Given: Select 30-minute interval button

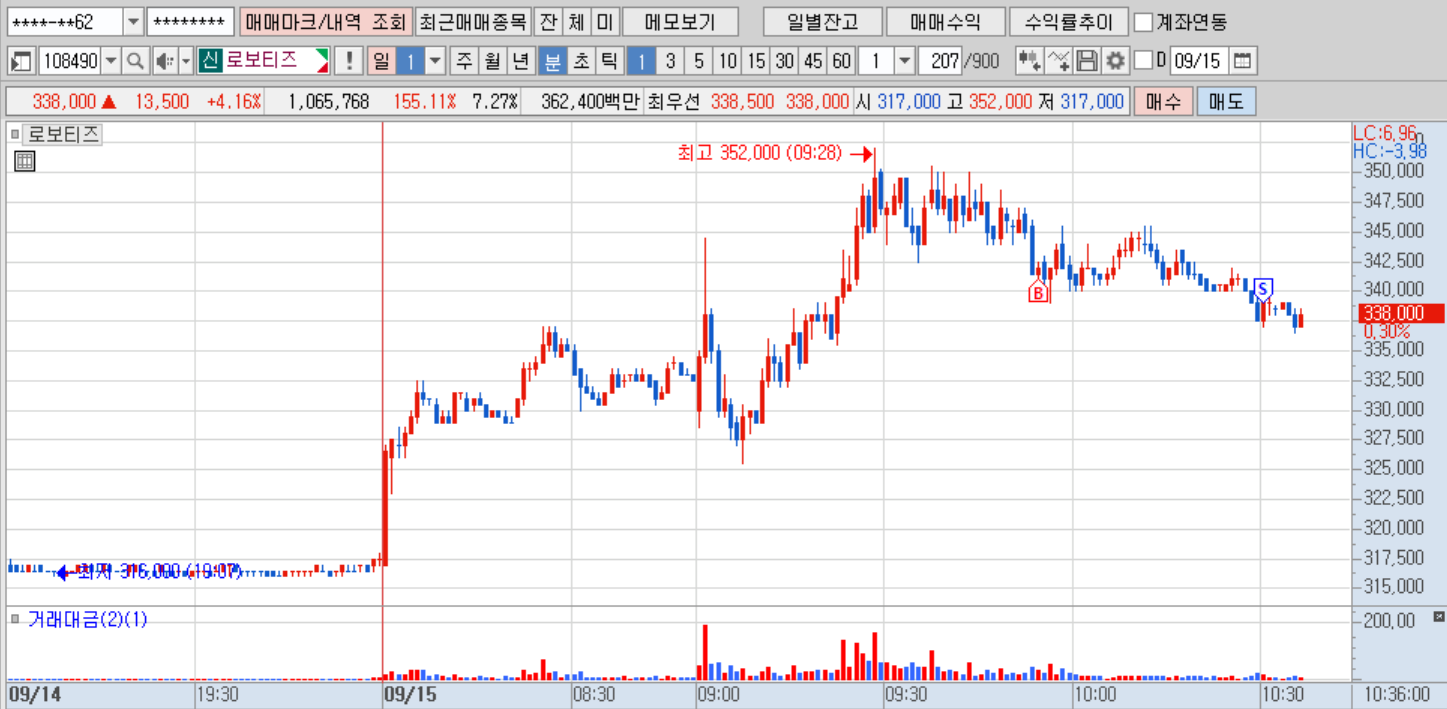Looking at the screenshot, I should [785, 61].
